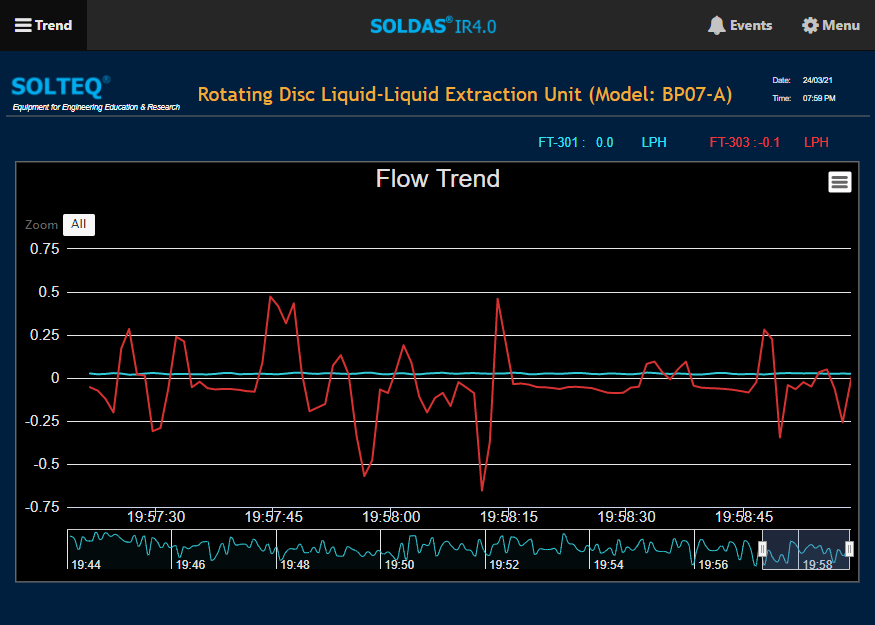Click the red lowest trough after 19:58:00
Screen dimensions: 875x625
[x=482, y=489]
